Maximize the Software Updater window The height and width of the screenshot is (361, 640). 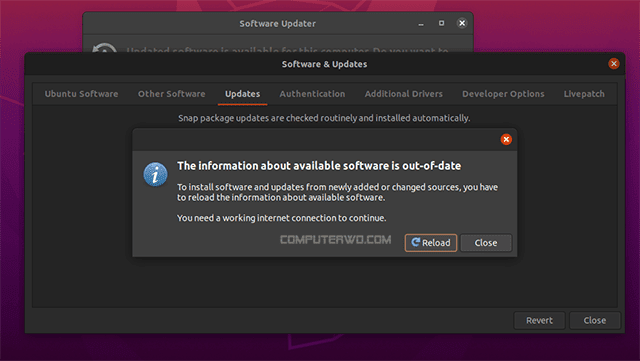pos(441,23)
